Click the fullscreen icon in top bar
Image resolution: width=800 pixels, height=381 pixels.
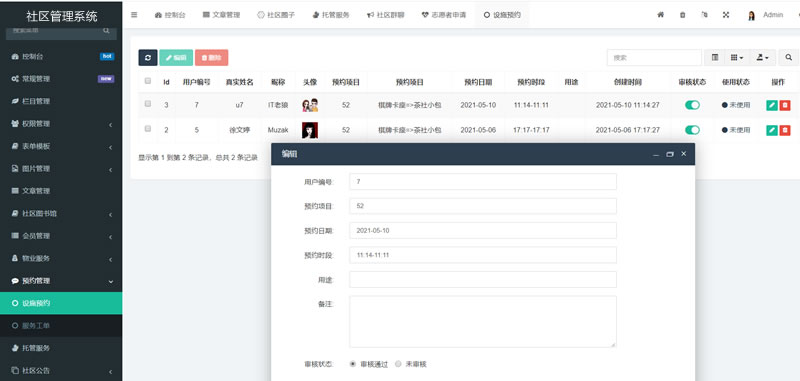coord(726,15)
